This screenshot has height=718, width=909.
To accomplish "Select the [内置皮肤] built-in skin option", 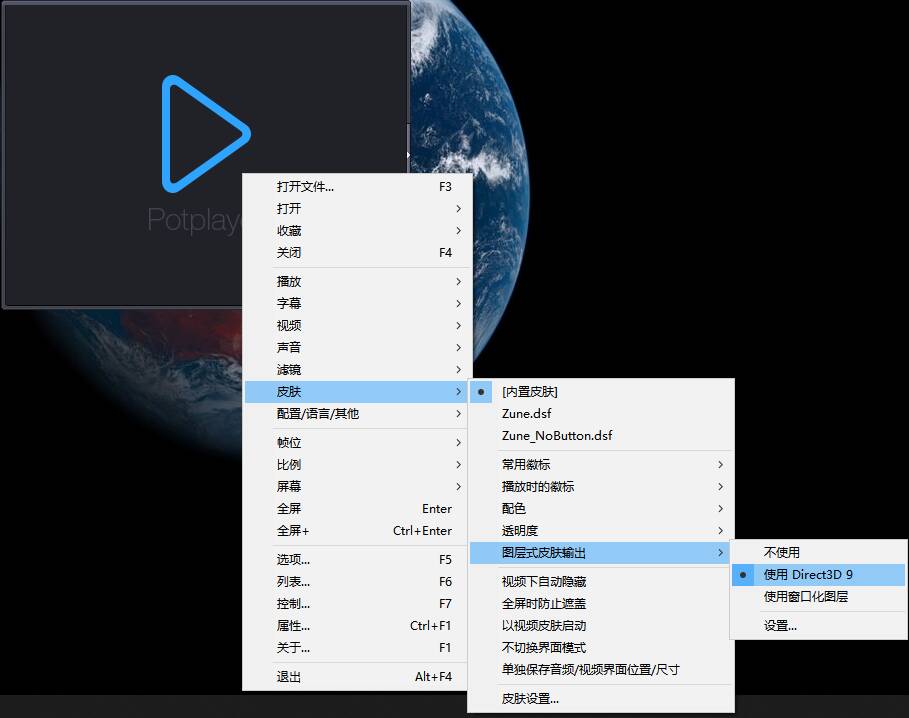I will (529, 392).
